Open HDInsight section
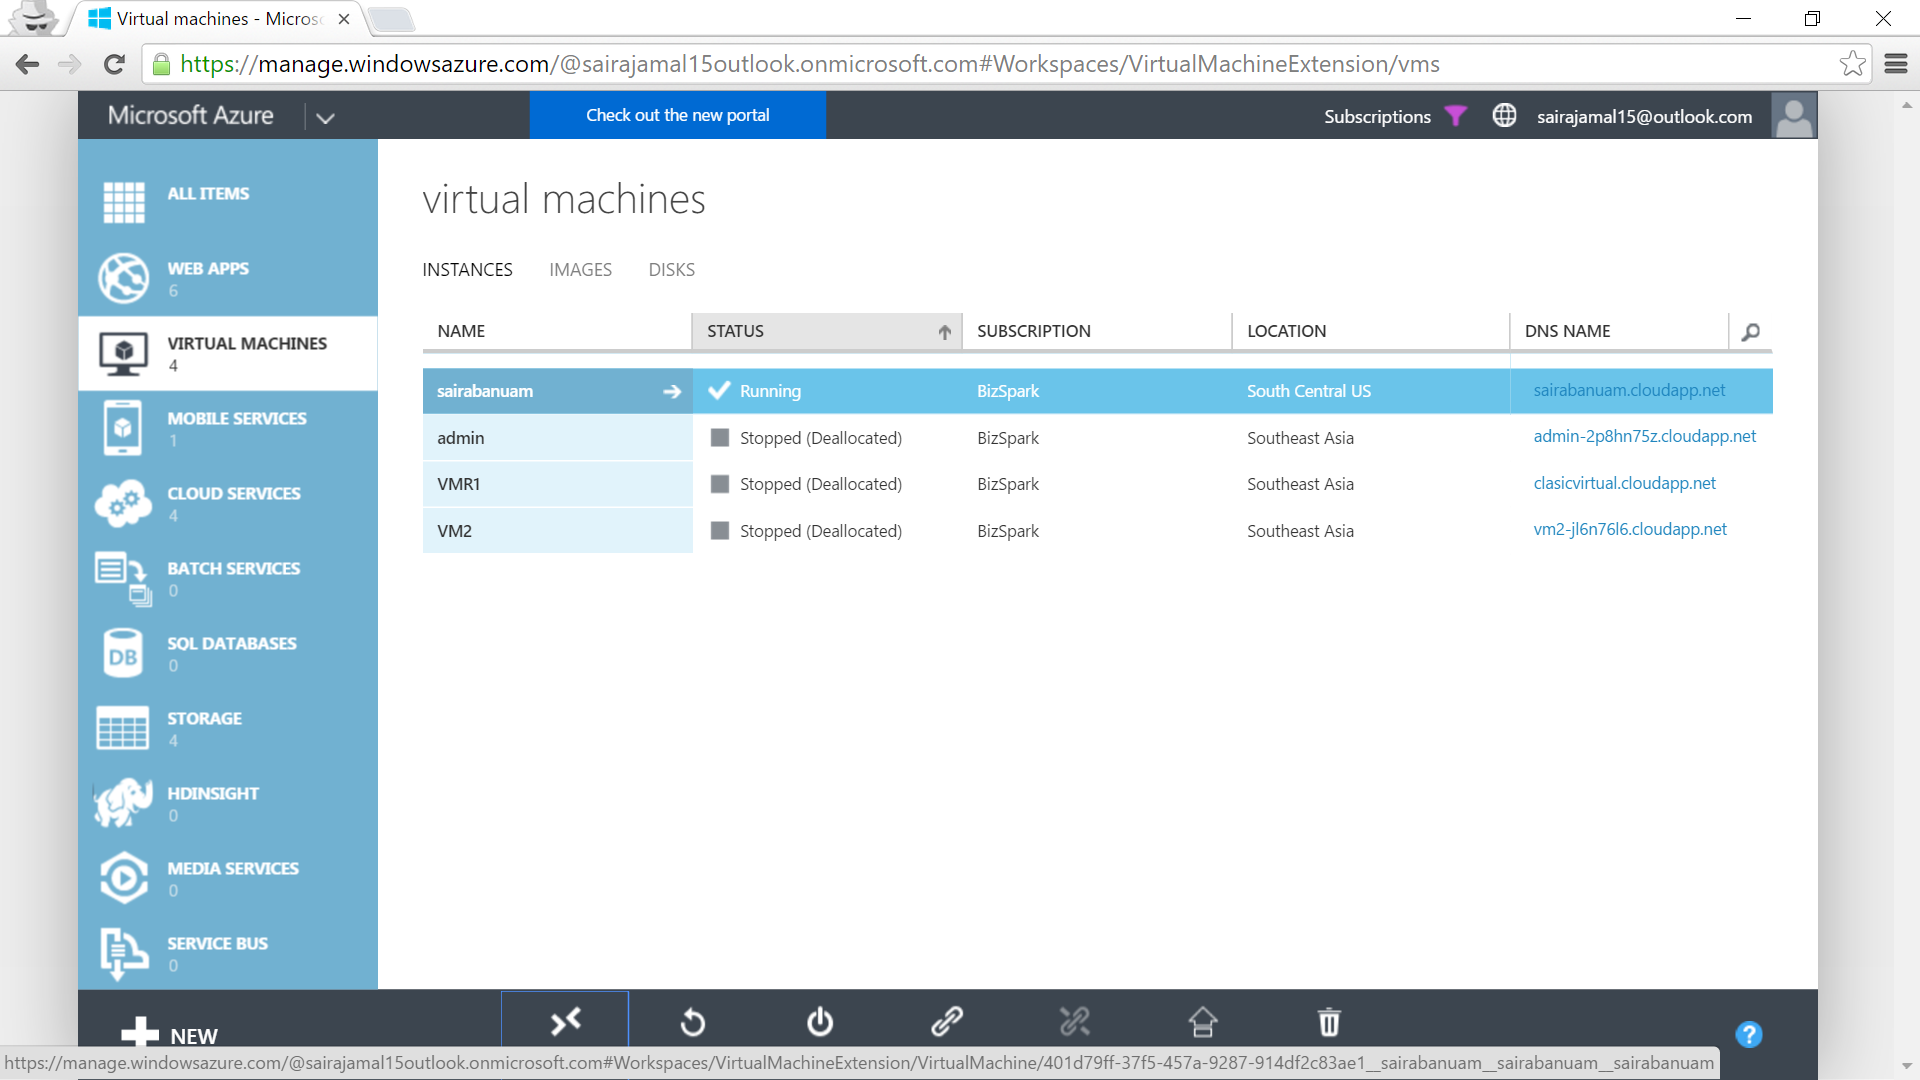Viewport: 1920px width, 1080px height. pyautogui.click(x=228, y=803)
